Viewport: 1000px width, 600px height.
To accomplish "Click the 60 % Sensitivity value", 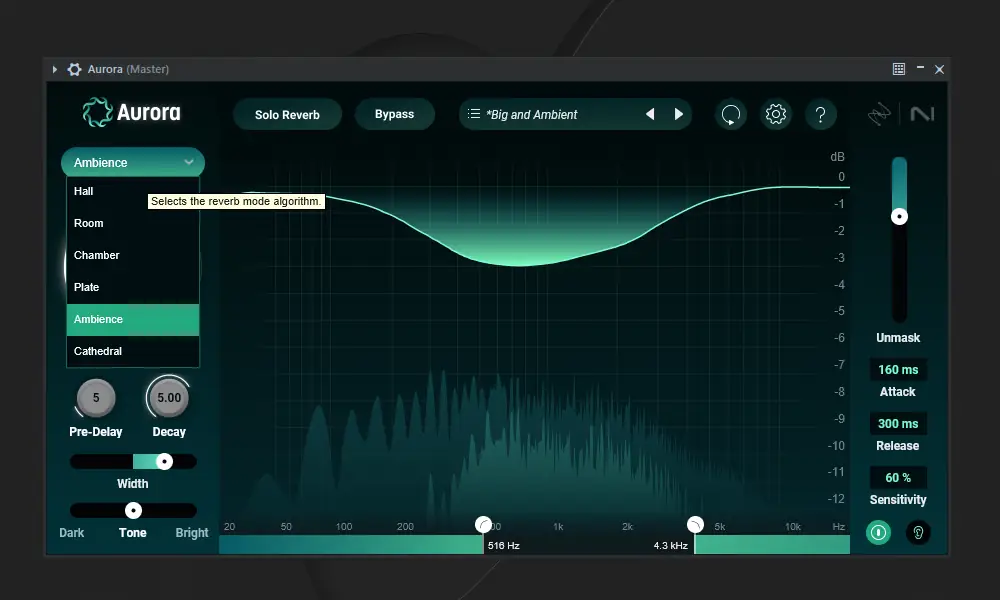I will (x=898, y=478).
